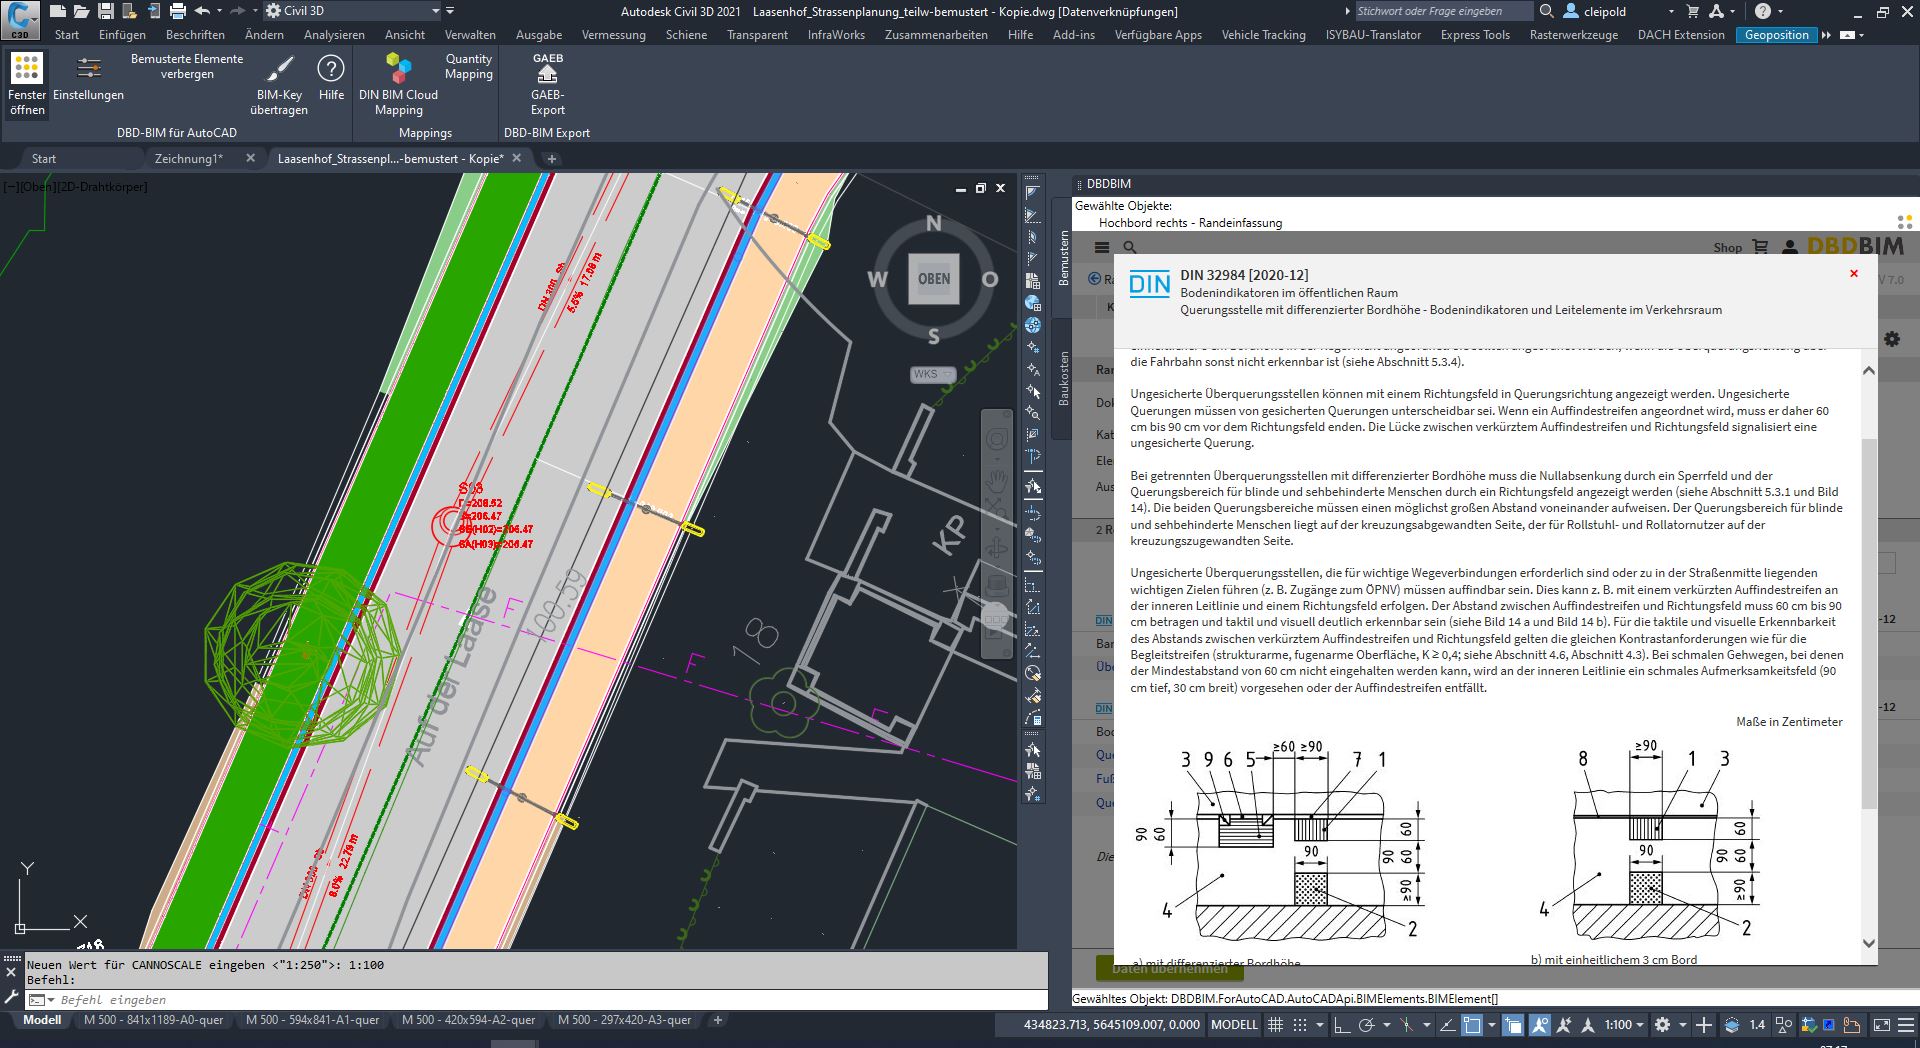1920x1048 pixels.
Task: Click the viewport label [Oben] control
Action: (x=36, y=186)
